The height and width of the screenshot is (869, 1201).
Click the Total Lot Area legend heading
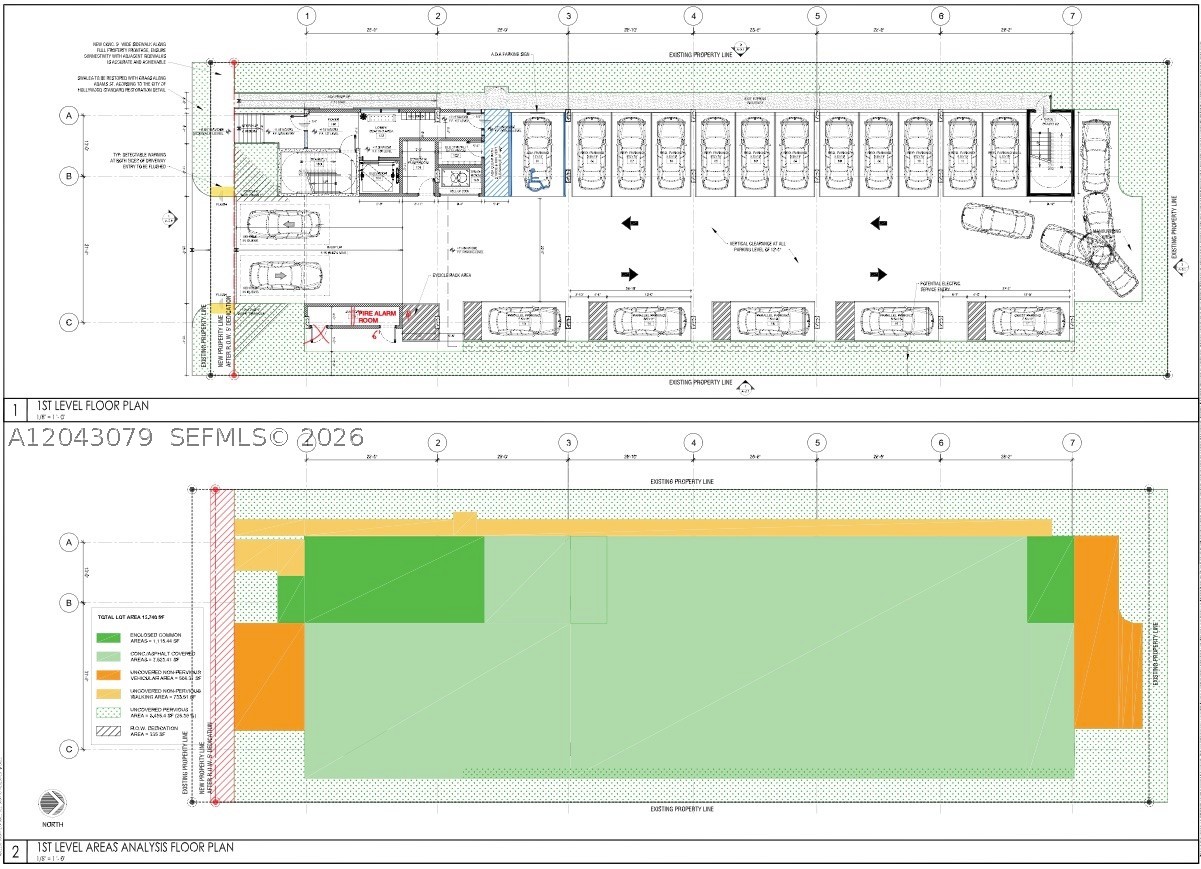(x=129, y=619)
